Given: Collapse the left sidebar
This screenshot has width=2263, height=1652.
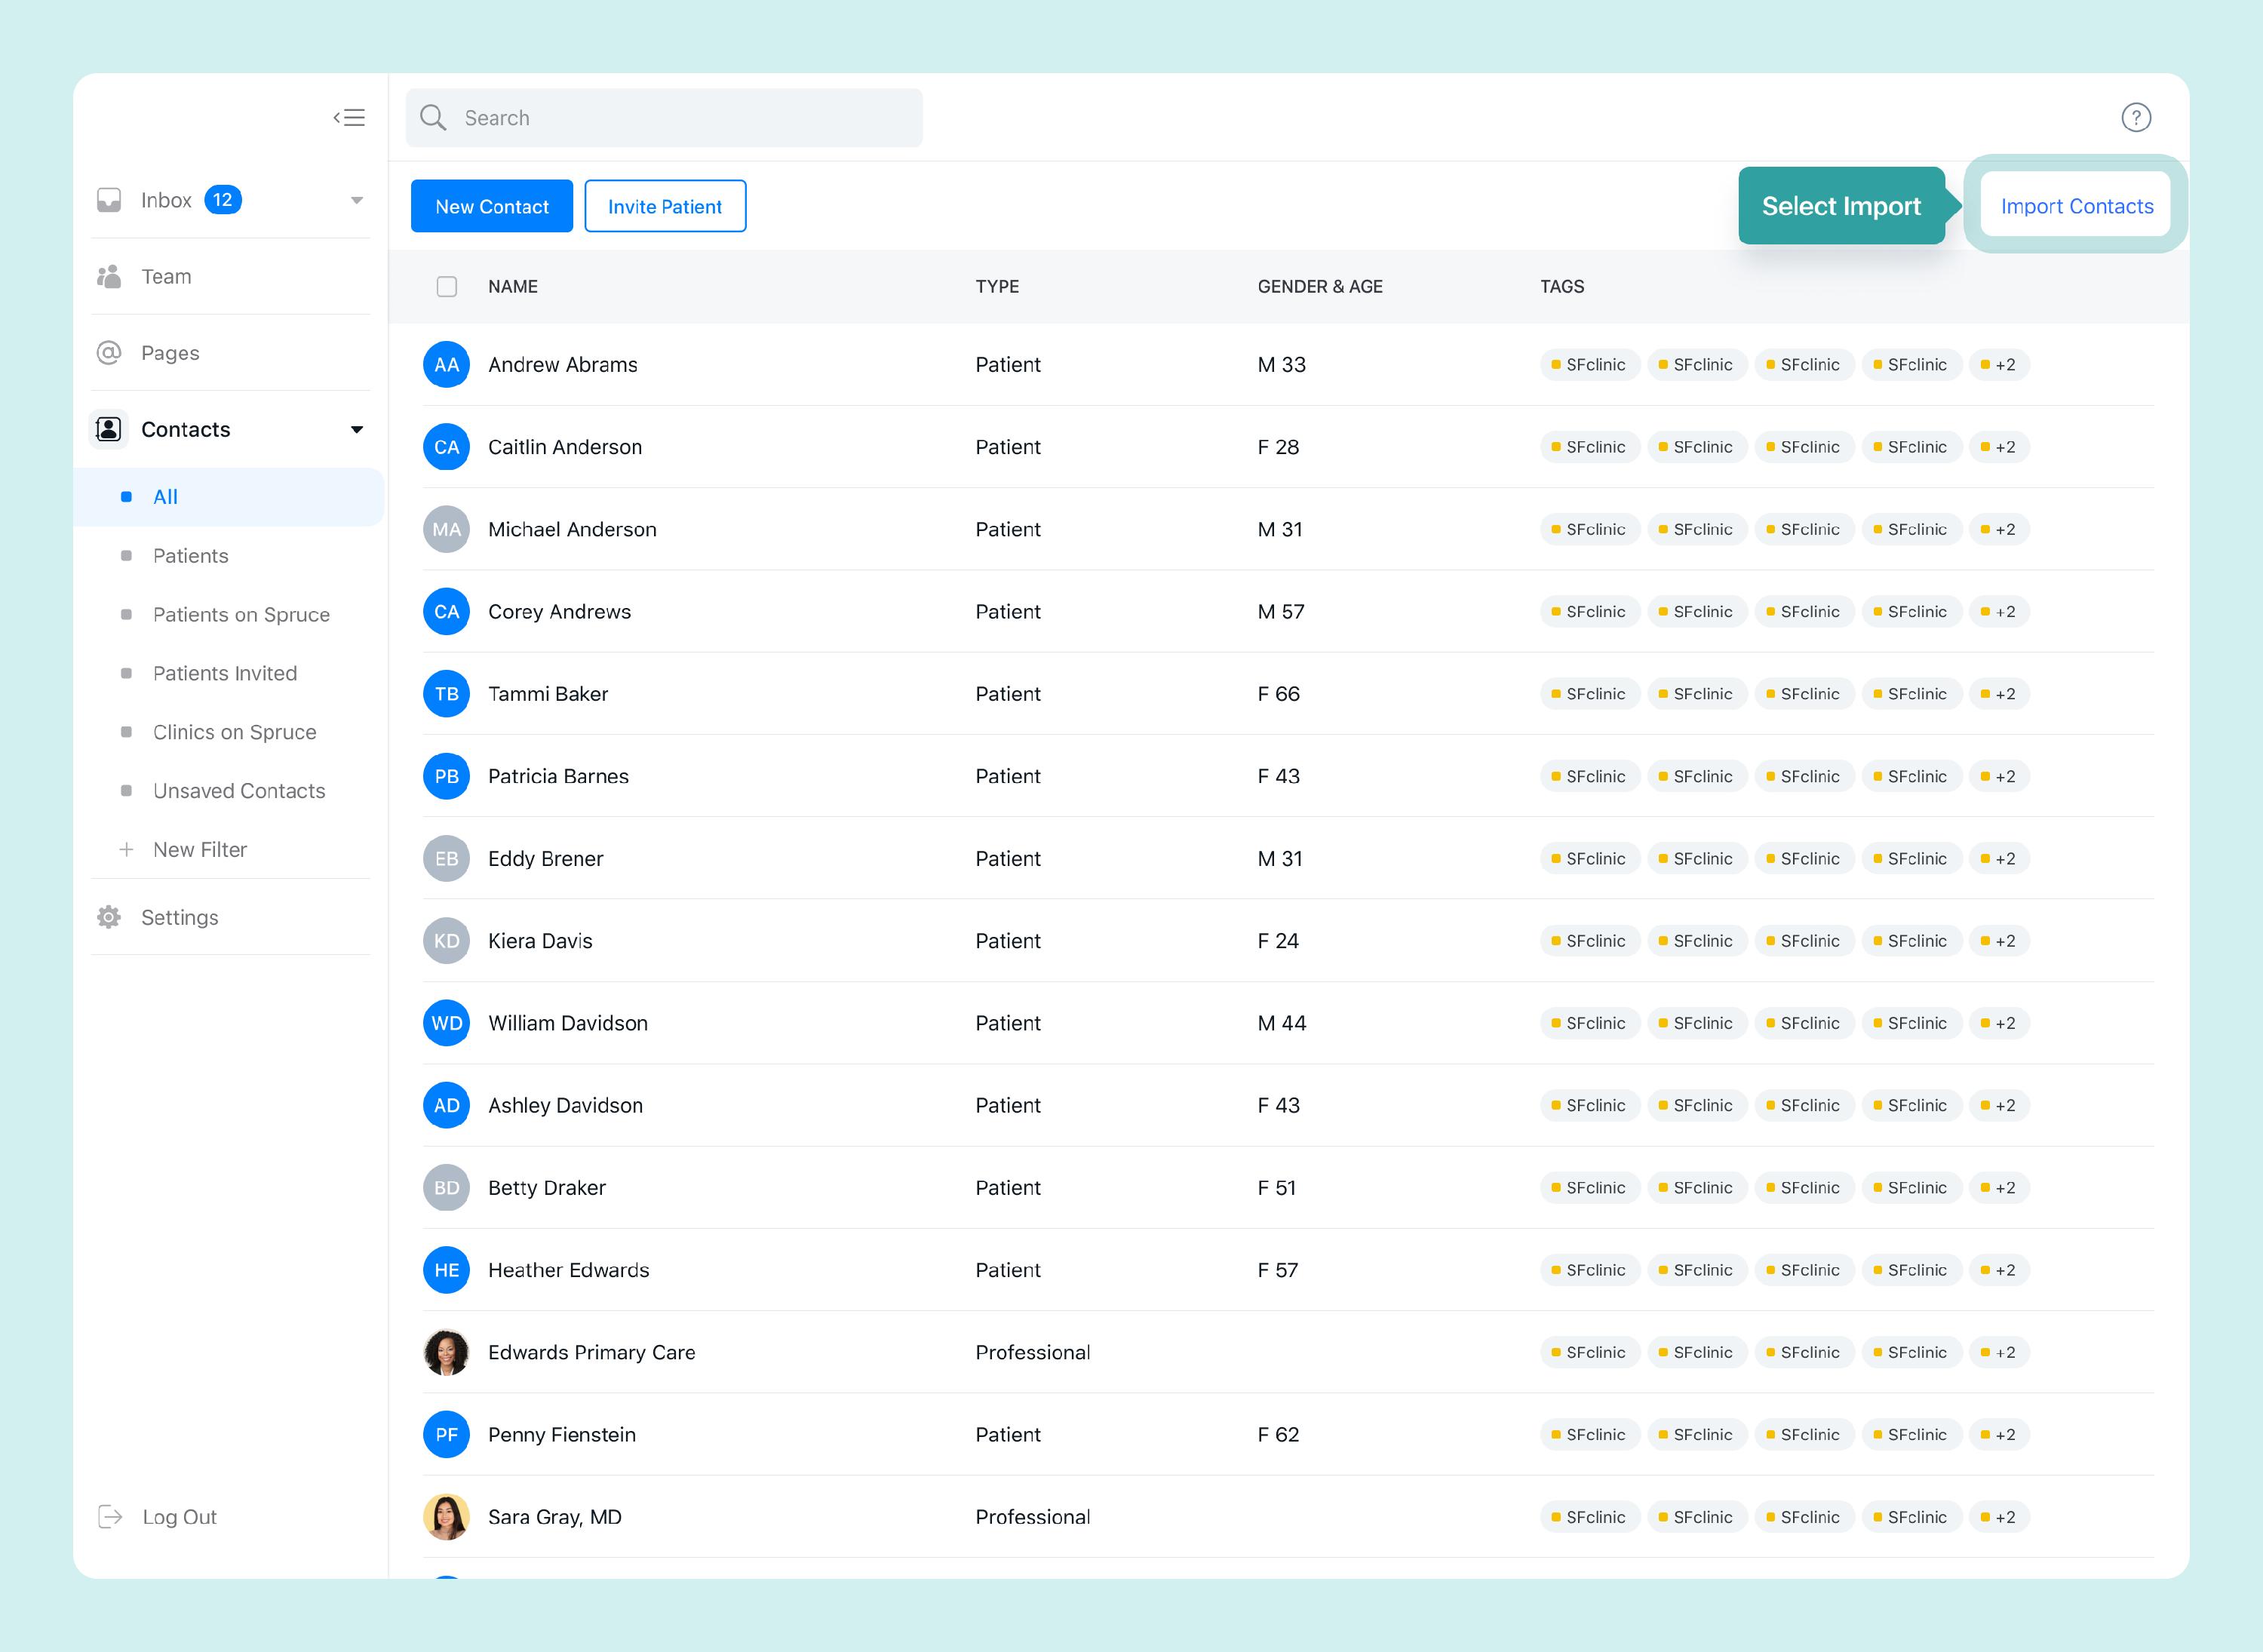Looking at the screenshot, I should pos(350,117).
